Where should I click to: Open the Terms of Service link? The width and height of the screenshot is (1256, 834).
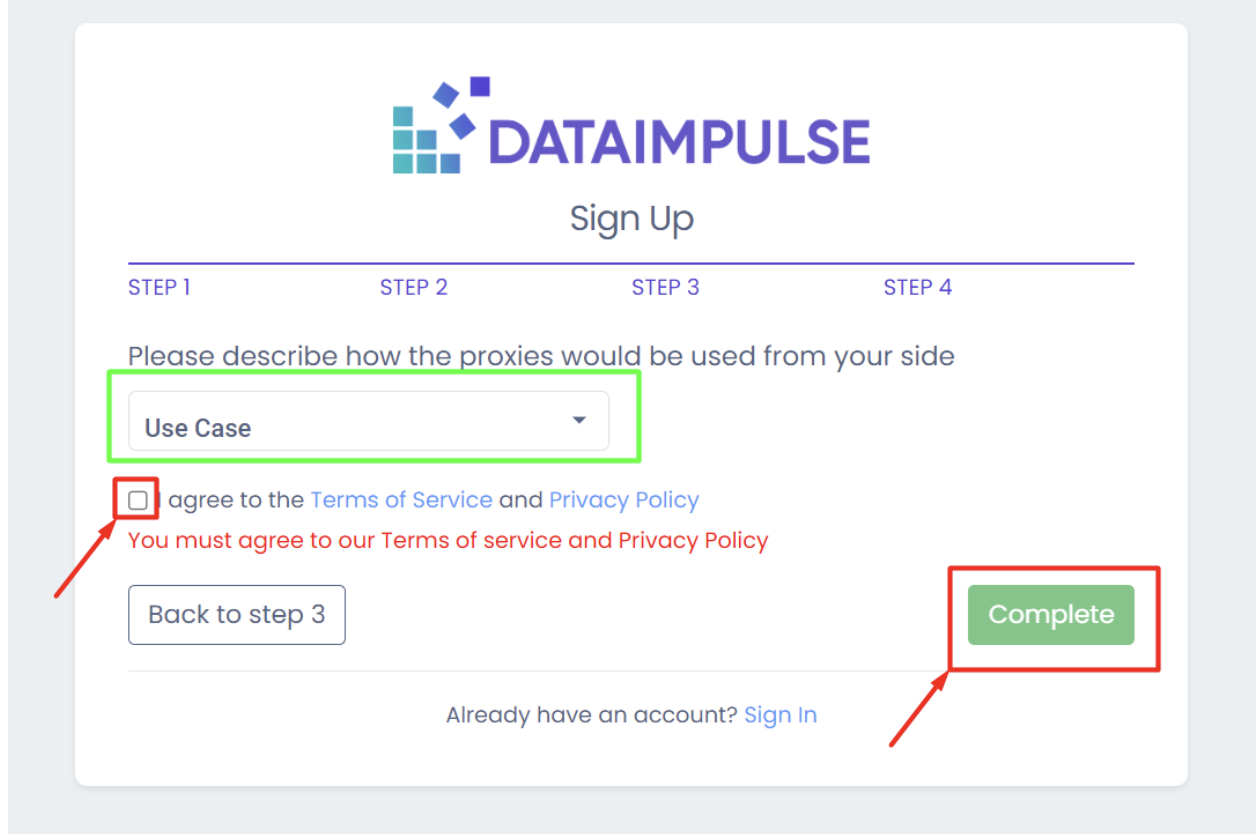[x=401, y=500]
